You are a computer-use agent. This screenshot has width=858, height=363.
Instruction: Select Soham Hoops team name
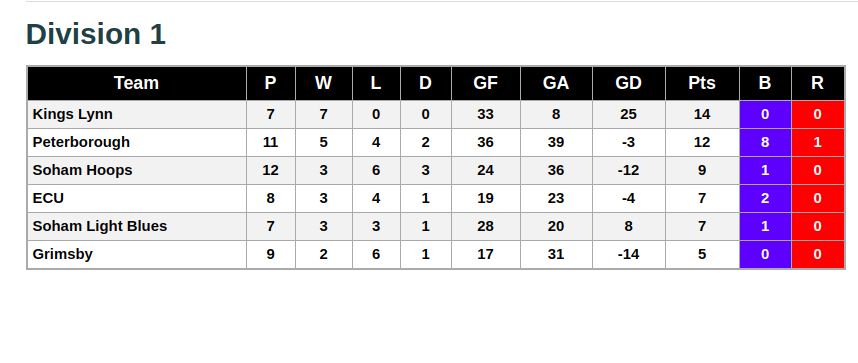pos(82,170)
